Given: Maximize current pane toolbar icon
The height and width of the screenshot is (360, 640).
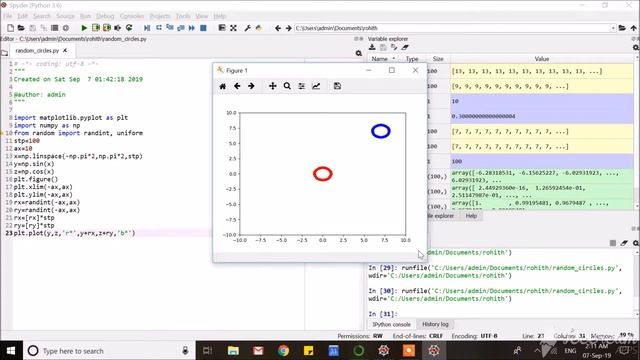Looking at the screenshot, I should click(222, 28).
